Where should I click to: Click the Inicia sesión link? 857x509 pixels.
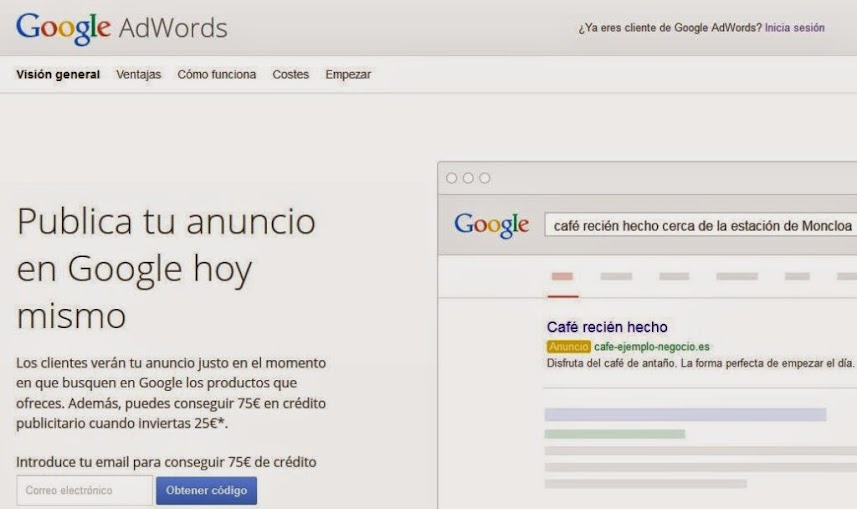pyautogui.click(x=795, y=28)
